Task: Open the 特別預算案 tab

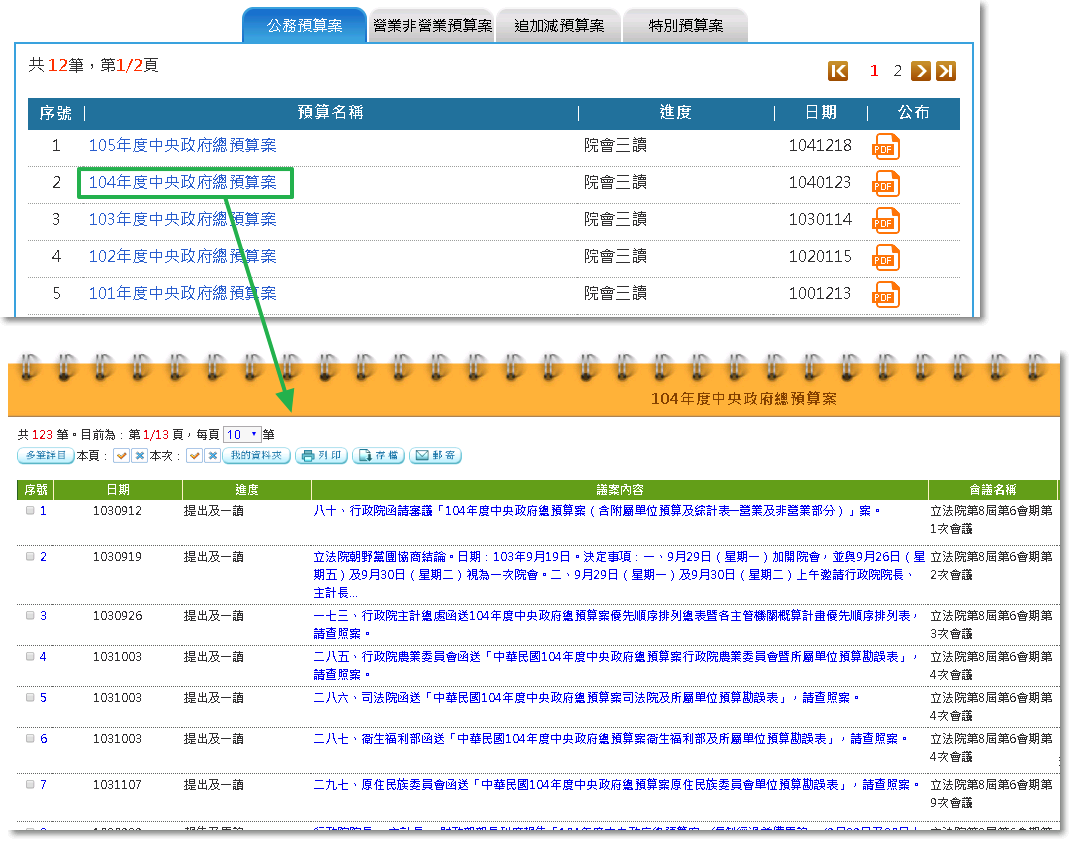Action: tap(685, 26)
